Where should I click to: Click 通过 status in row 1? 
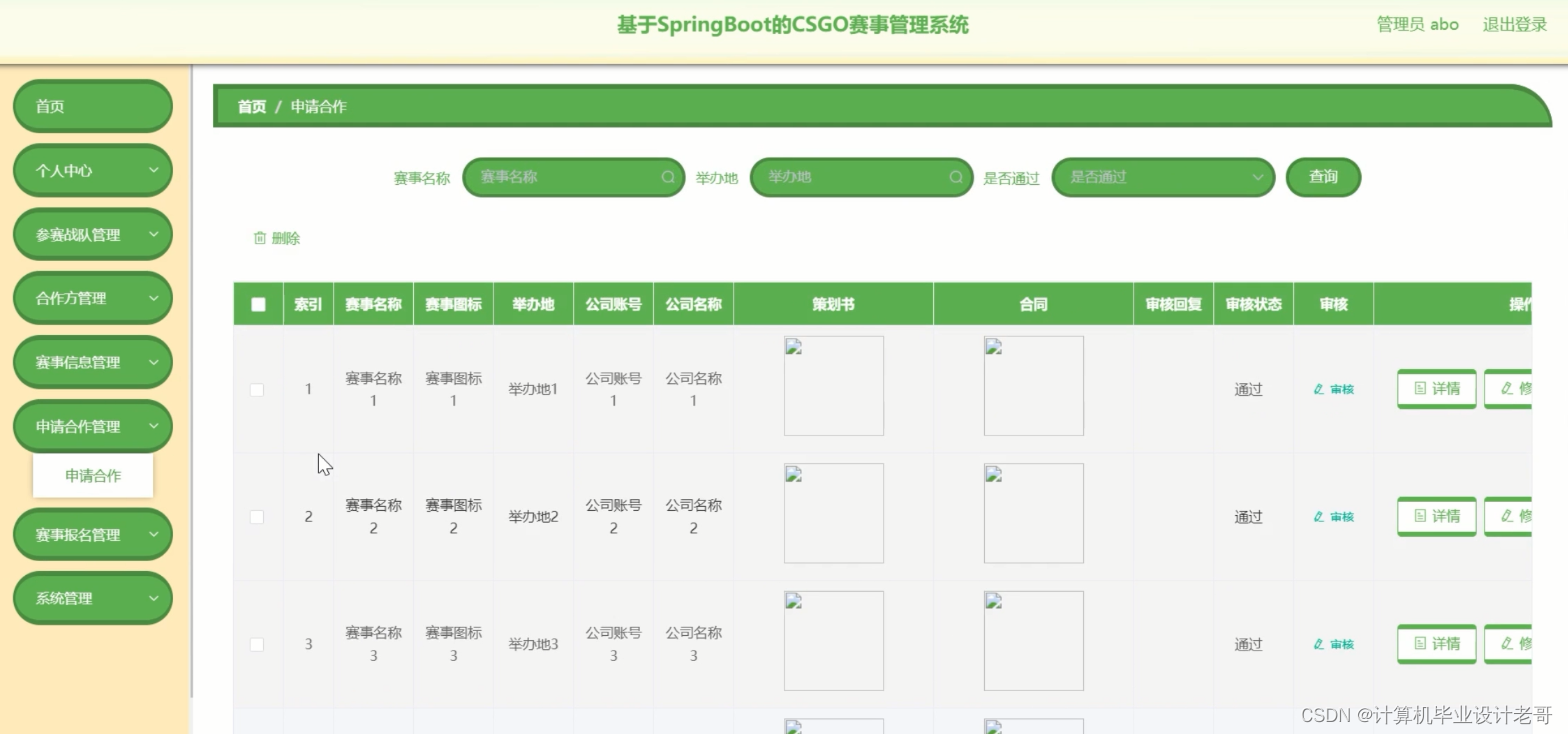pos(1248,389)
